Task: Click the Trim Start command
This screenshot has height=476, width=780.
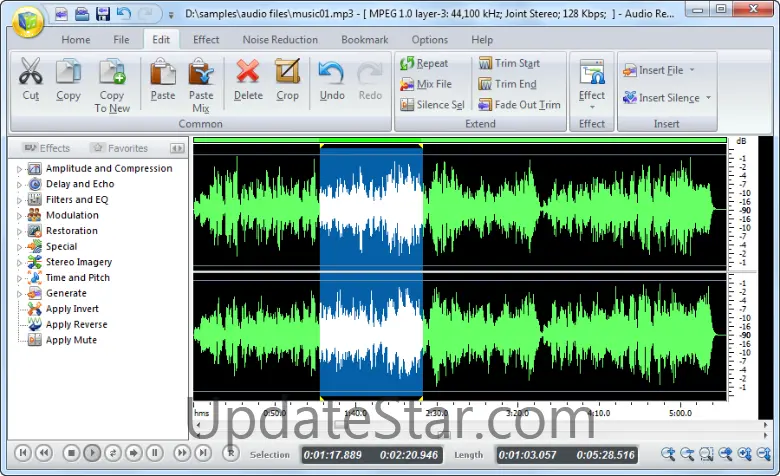Action: tap(509, 63)
